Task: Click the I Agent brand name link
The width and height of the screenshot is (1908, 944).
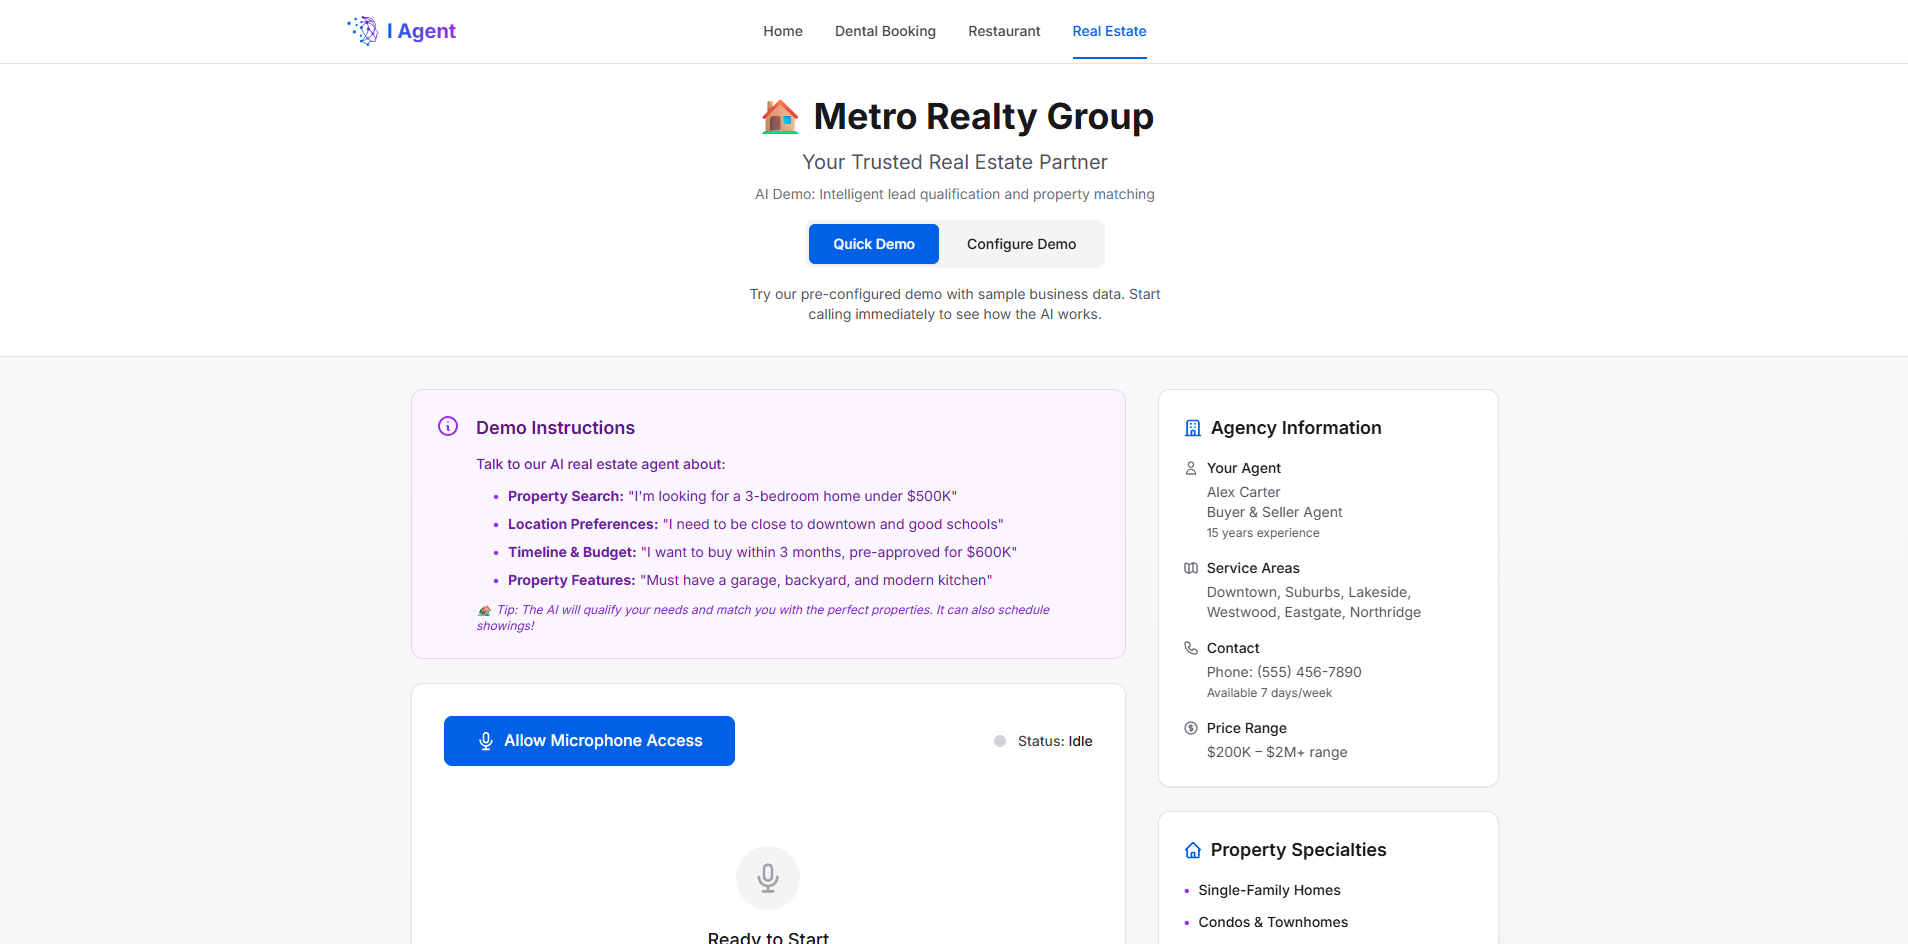Action: pos(421,31)
